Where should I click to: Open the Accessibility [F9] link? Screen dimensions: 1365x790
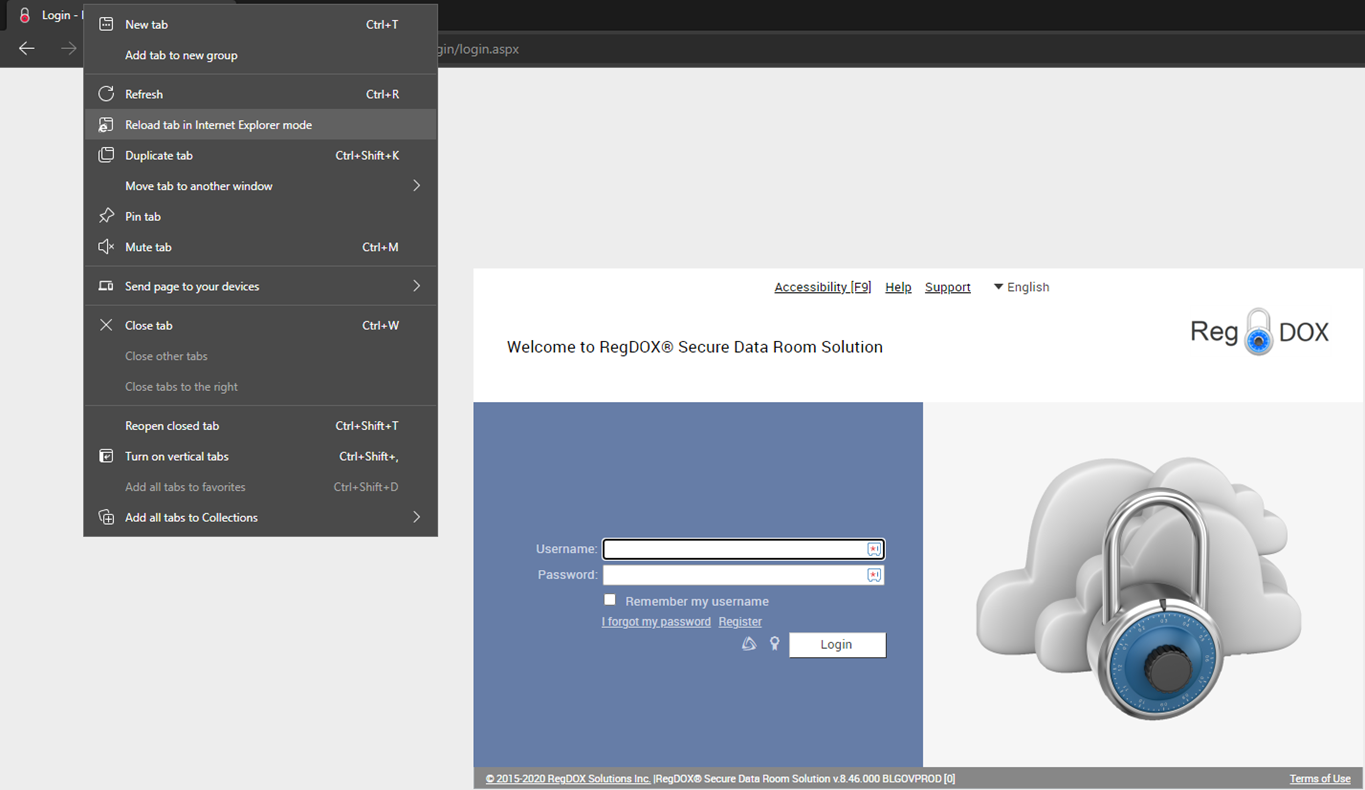click(822, 287)
